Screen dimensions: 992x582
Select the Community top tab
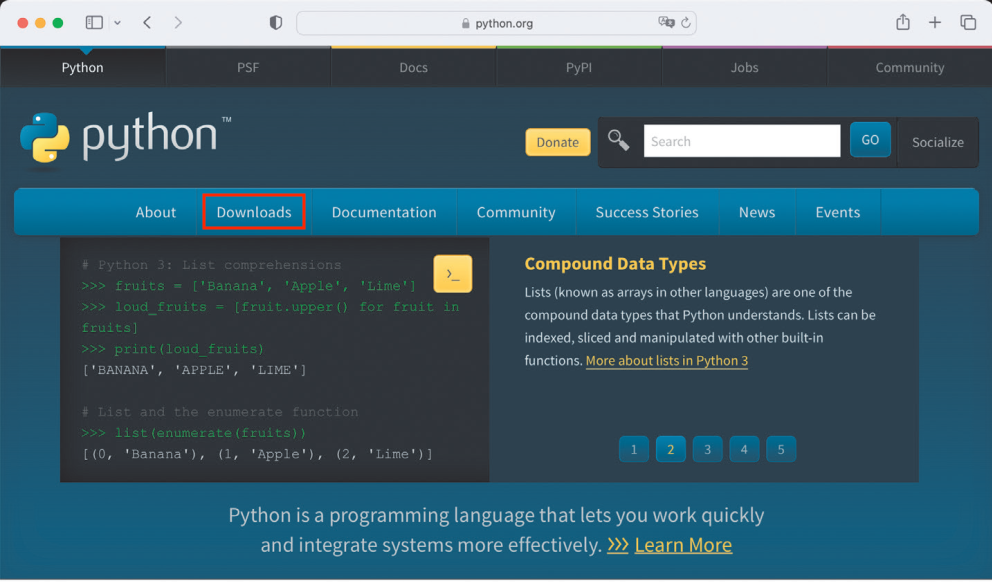(x=910, y=67)
